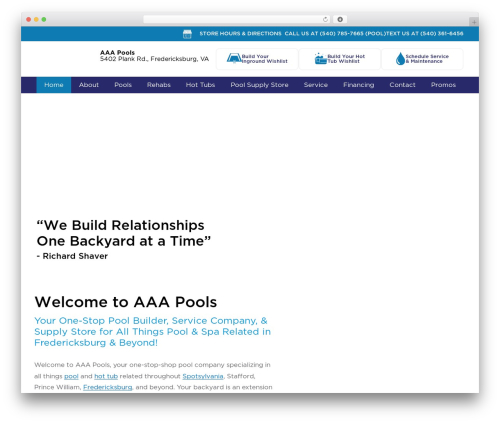Click 'Your One-Stop Pool Builder' subheading
500x423 pixels.
(152, 332)
